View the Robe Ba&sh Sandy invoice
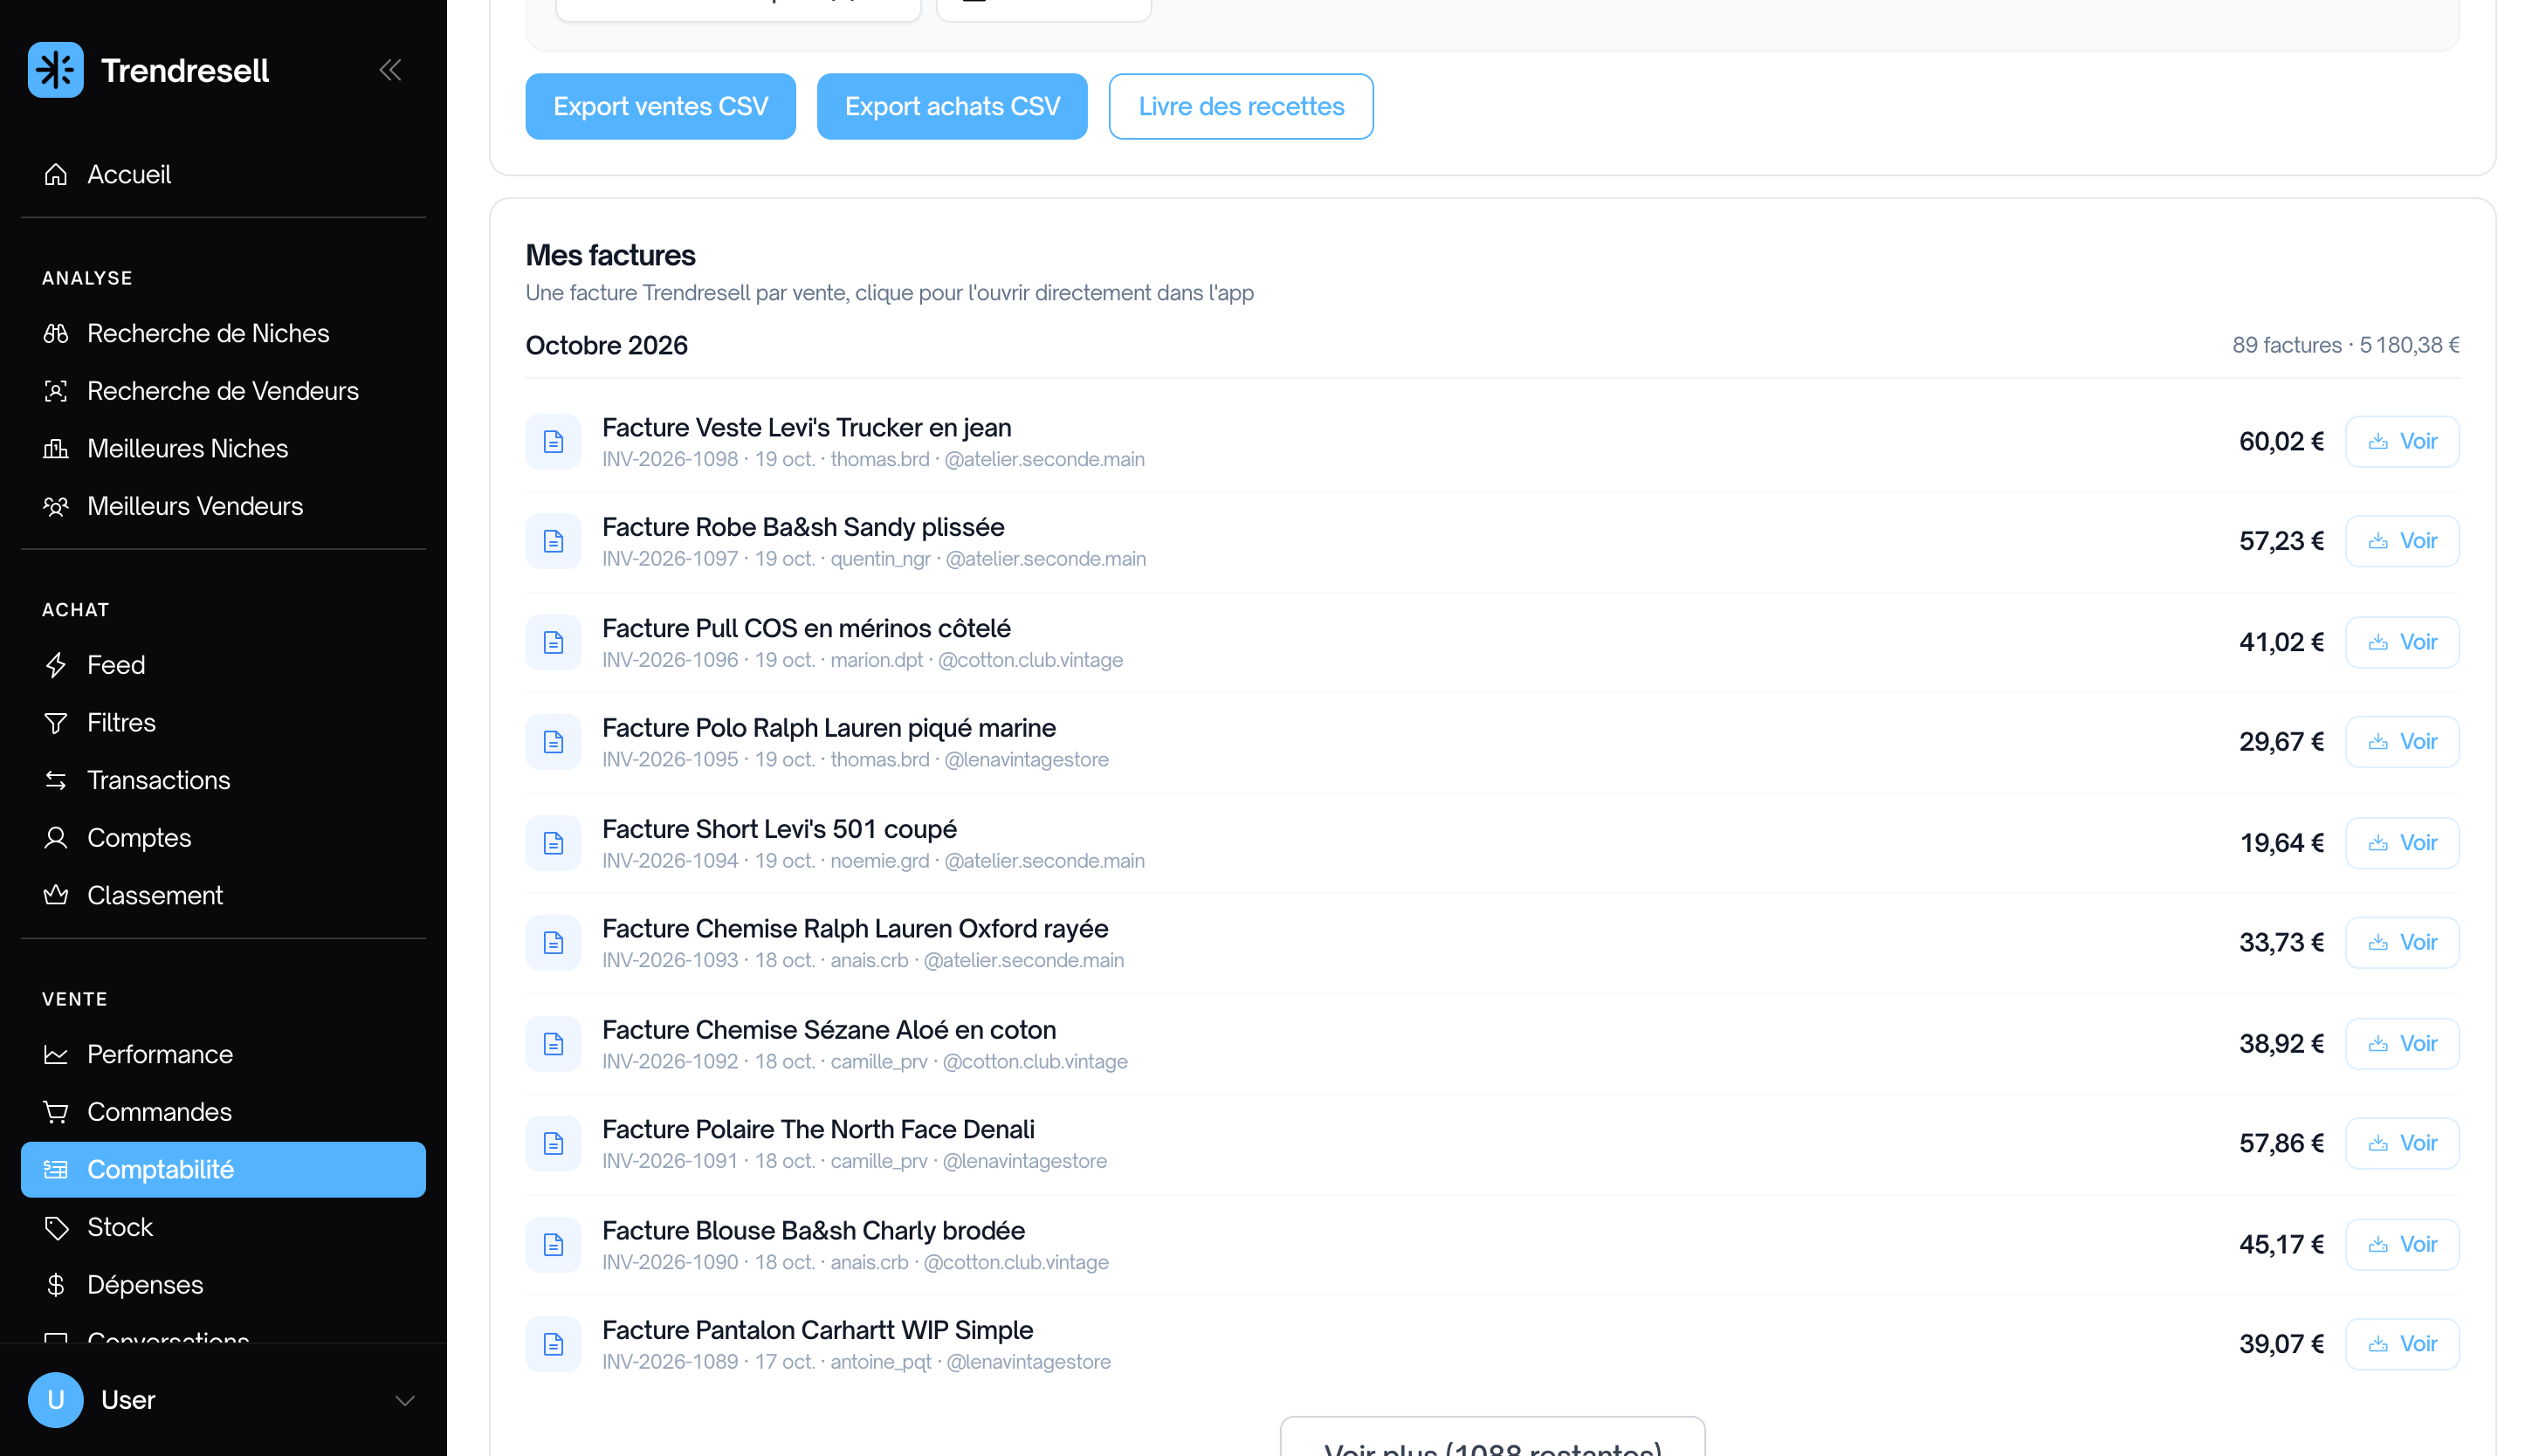This screenshot has height=1456, width=2539. (2402, 541)
